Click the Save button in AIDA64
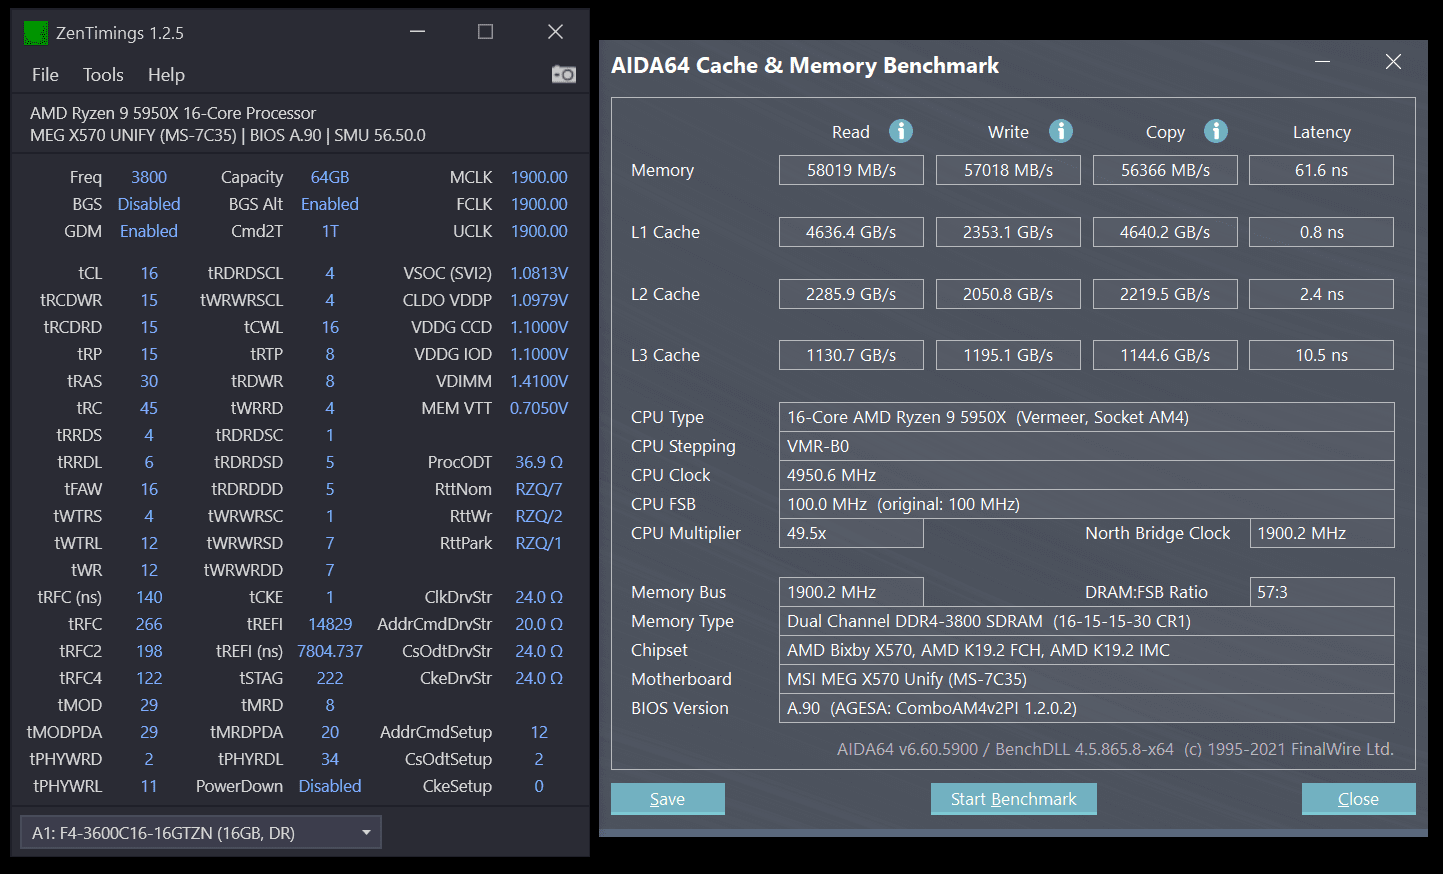Viewport: 1443px width, 874px height. click(667, 799)
